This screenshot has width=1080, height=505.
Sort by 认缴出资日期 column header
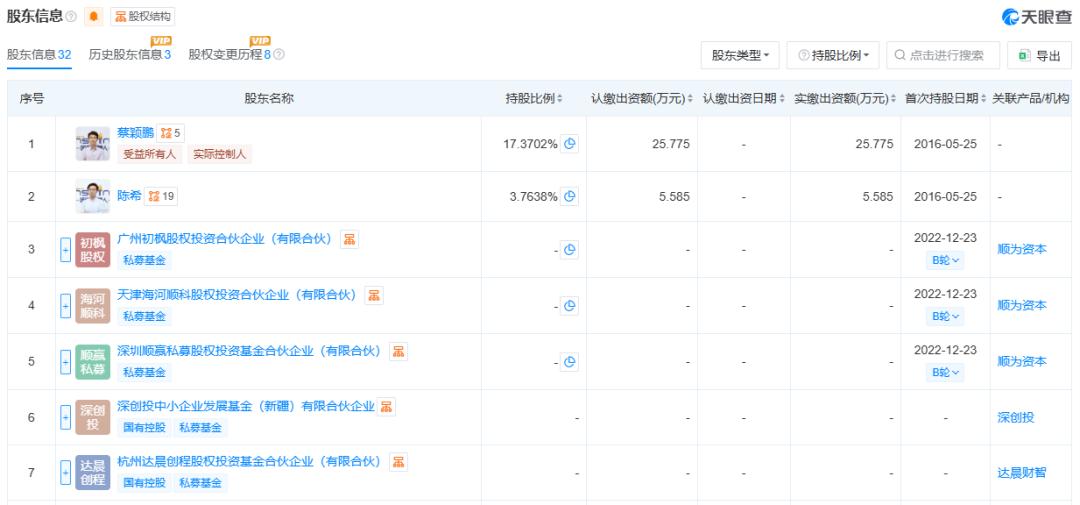(744, 99)
